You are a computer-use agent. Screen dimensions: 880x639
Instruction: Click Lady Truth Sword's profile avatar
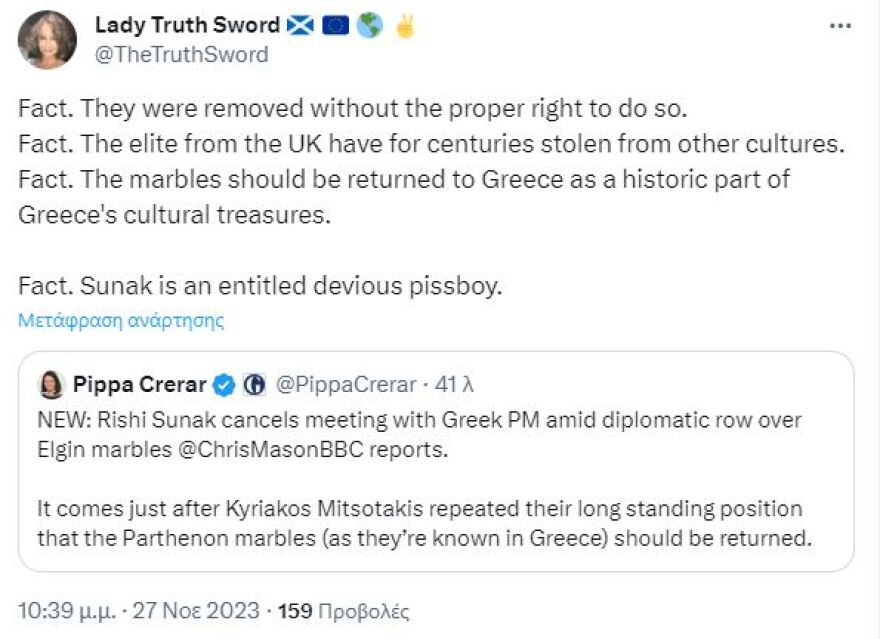pos(47,40)
